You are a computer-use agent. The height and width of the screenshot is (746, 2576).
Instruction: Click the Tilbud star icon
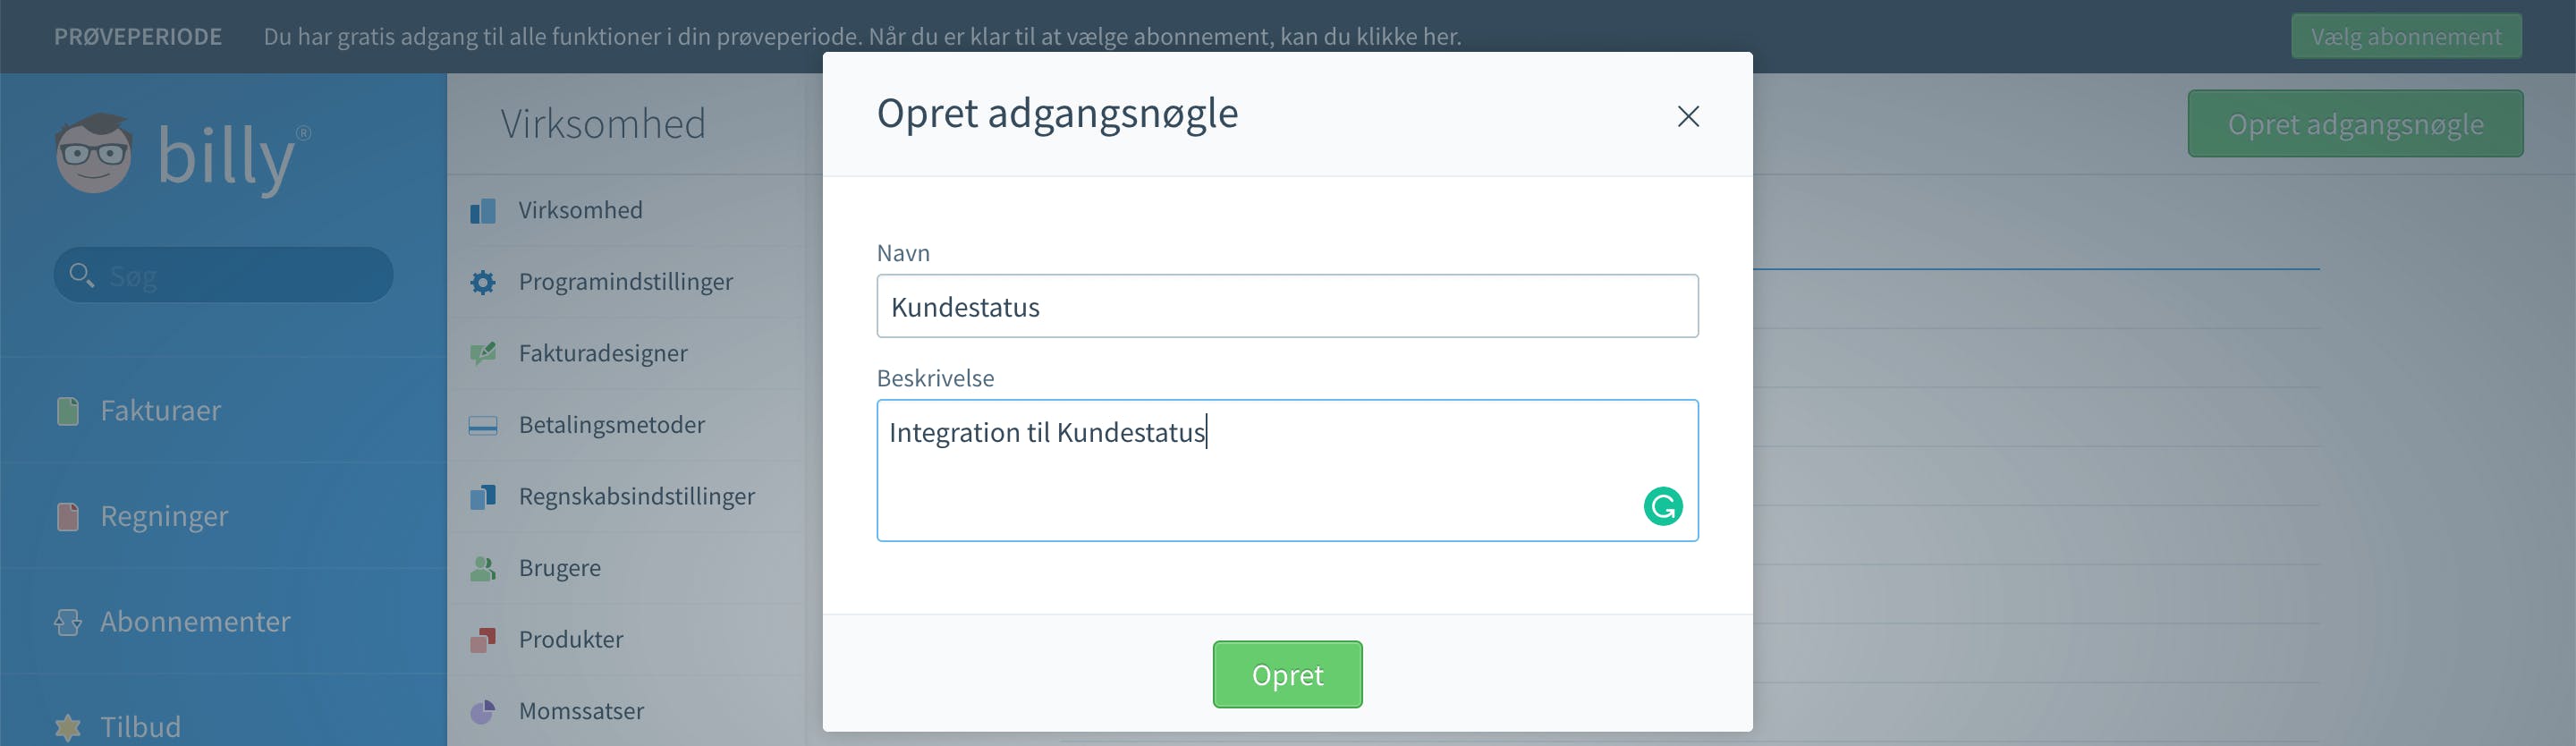[x=68, y=727]
